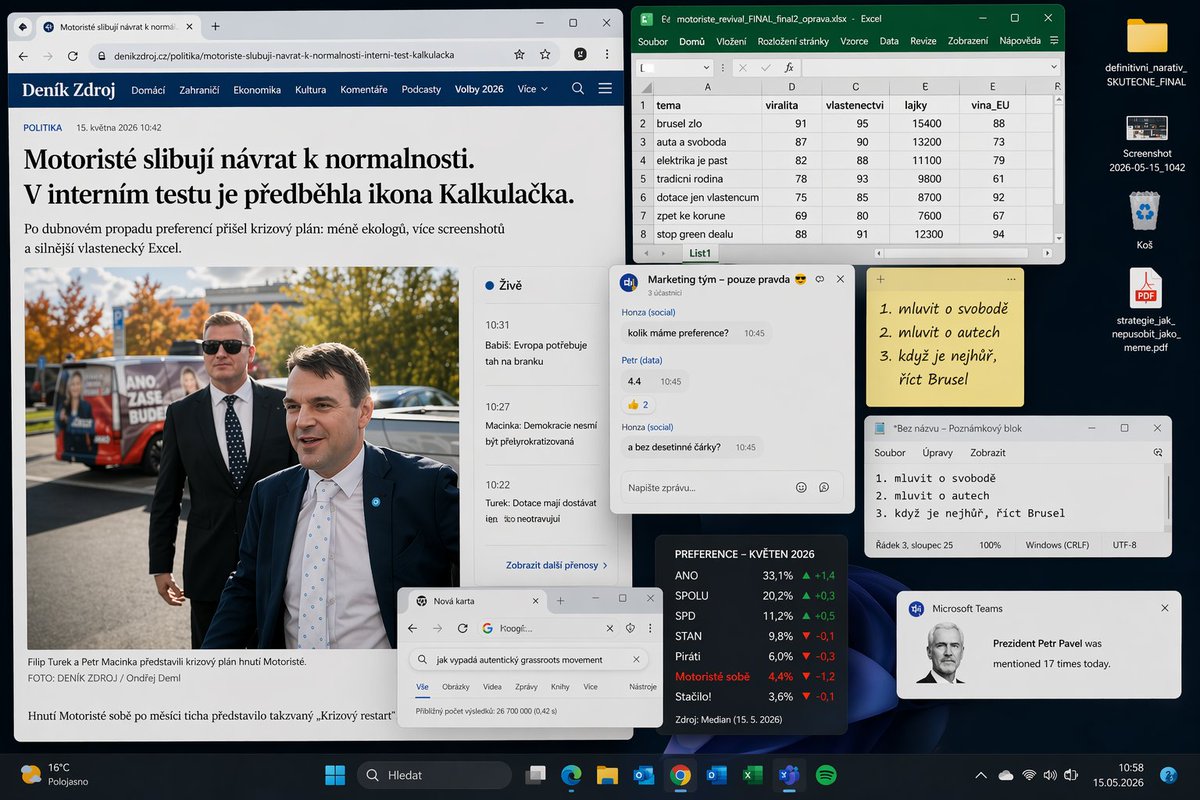Screen dimensions: 1200x800
Task: Open the Zobrazit menu in Poznámkový blok
Action: pyautogui.click(x=988, y=453)
